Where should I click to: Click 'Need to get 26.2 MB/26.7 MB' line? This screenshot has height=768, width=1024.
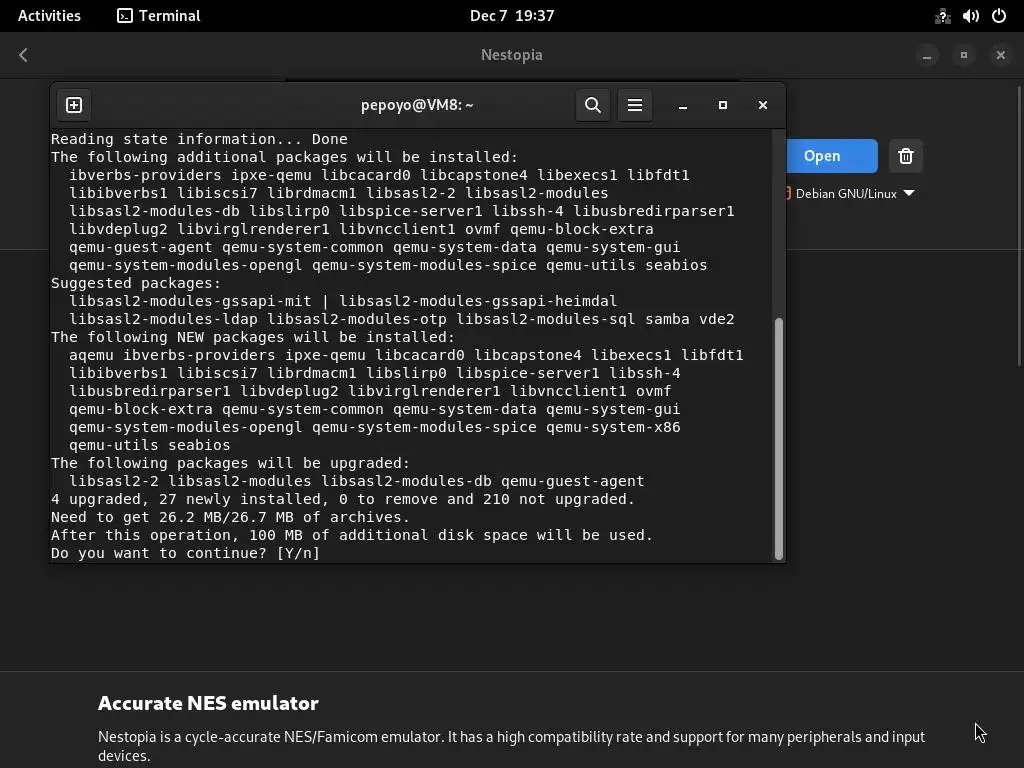pyautogui.click(x=231, y=517)
